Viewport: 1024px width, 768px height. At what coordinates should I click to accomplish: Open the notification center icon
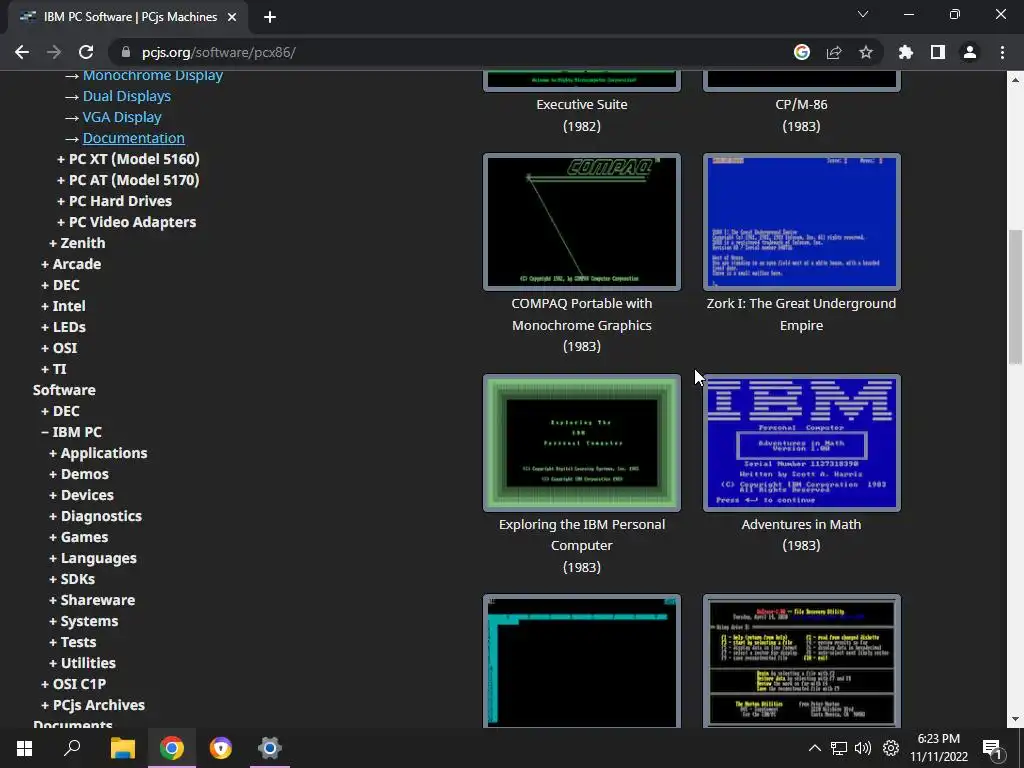click(993, 748)
